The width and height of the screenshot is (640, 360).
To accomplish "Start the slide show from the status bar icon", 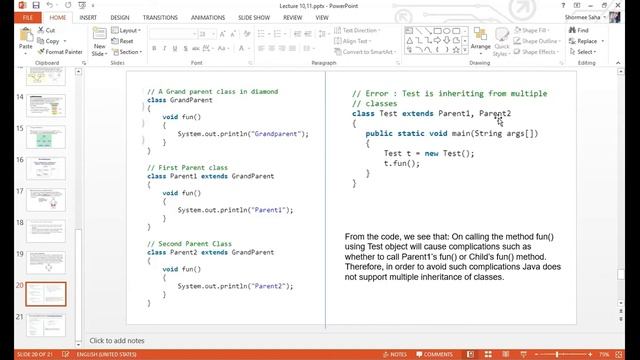I will (x=523, y=354).
